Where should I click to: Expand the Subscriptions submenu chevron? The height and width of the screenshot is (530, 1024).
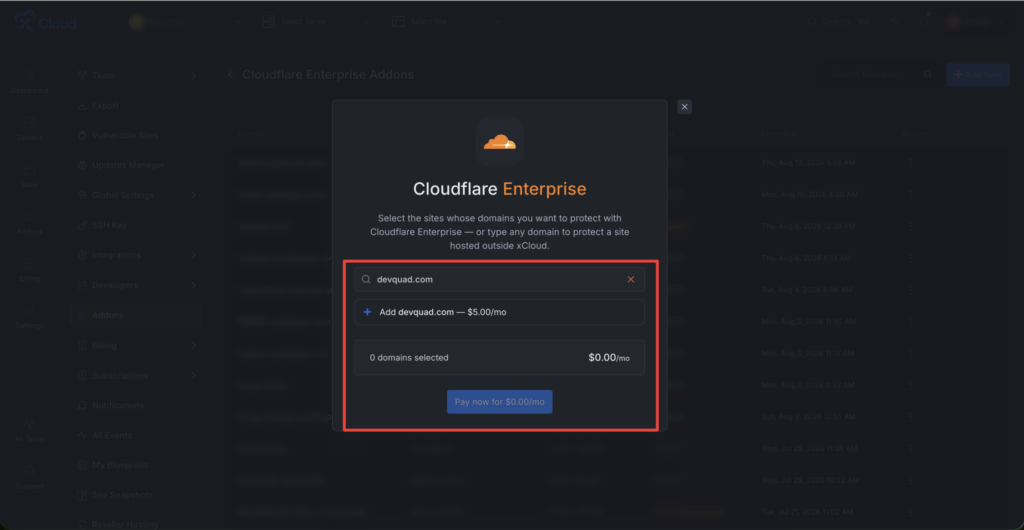click(x=193, y=375)
